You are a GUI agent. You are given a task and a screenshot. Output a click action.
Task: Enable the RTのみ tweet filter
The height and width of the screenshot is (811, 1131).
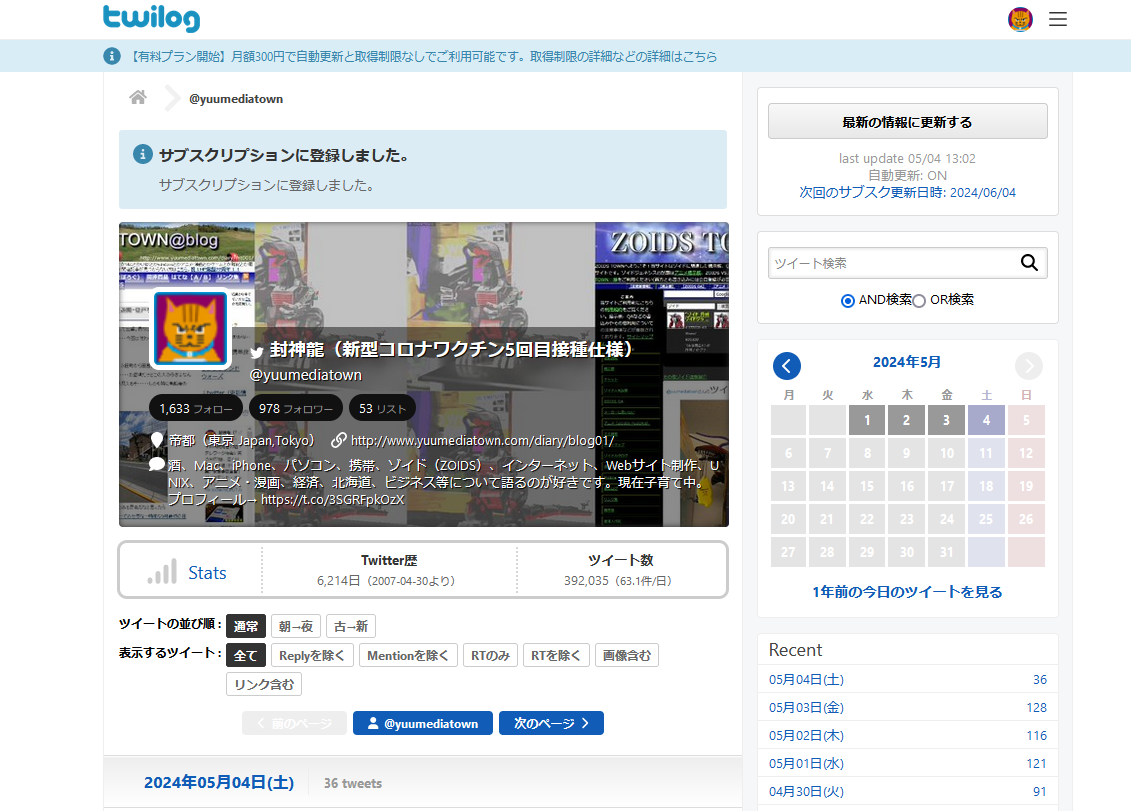pos(490,655)
